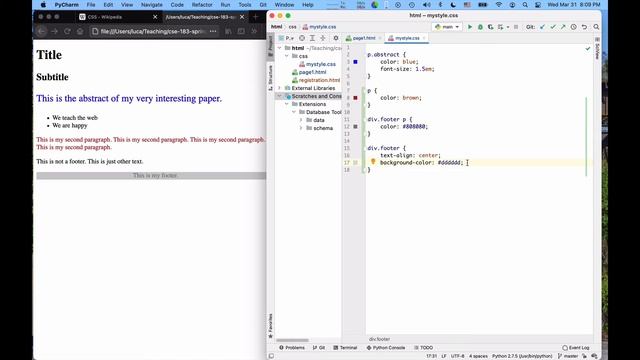The height and width of the screenshot is (360, 640).
Task: Click inspection green checkmark in editor corner
Action: coord(588,49)
